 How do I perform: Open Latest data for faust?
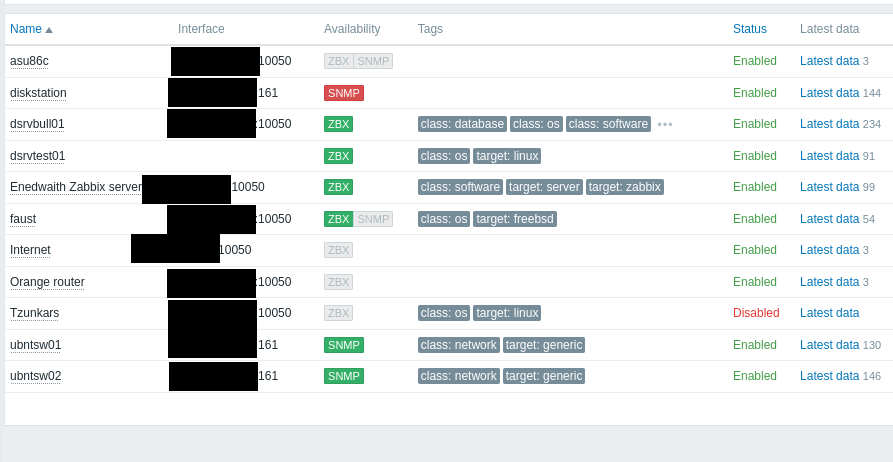pyautogui.click(x=829, y=219)
